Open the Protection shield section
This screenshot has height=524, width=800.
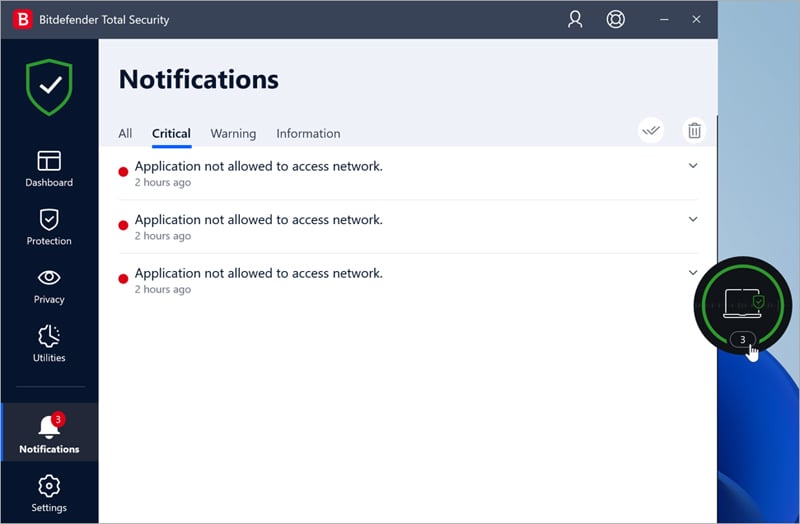[x=49, y=227]
